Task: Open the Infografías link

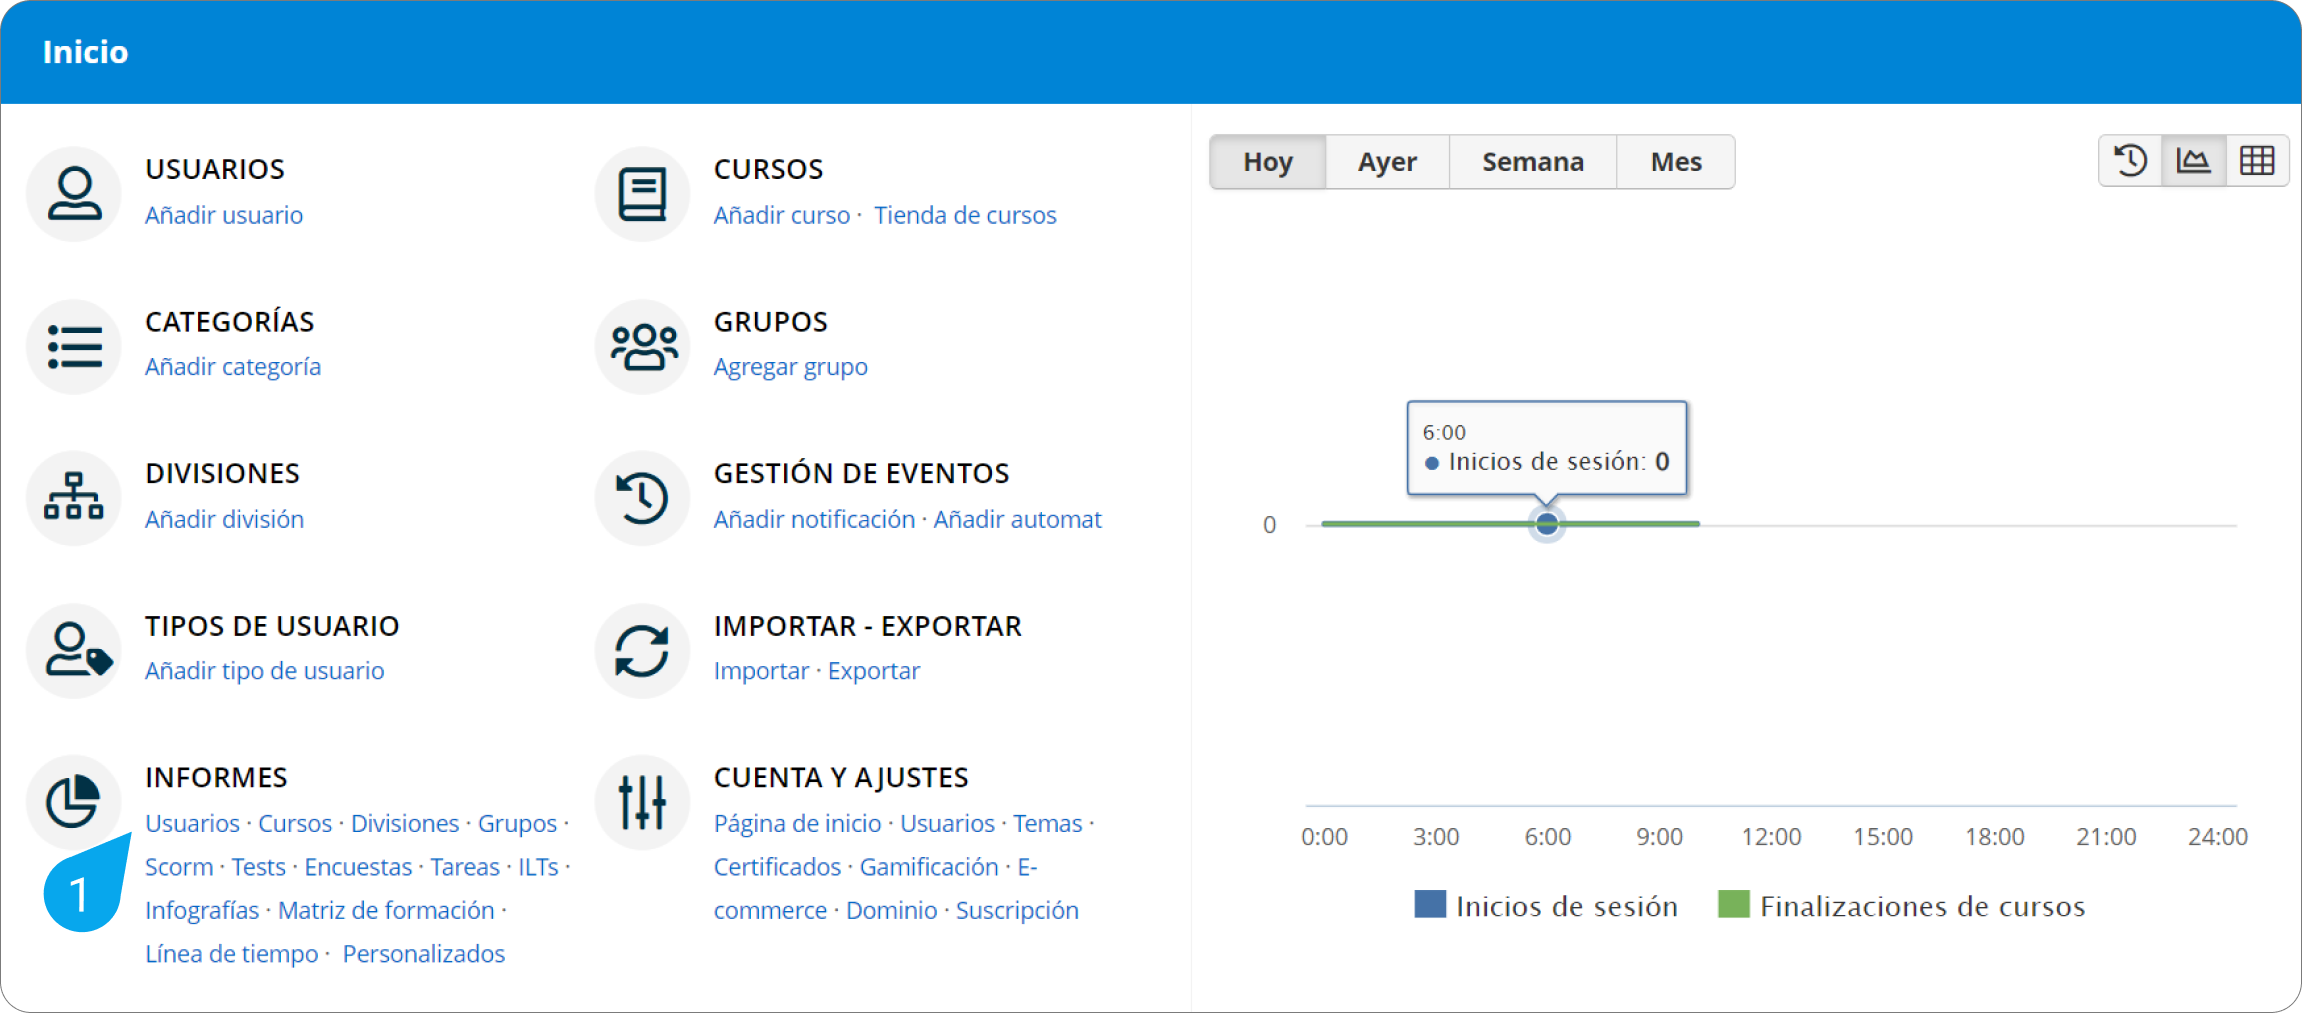Action: click(202, 911)
